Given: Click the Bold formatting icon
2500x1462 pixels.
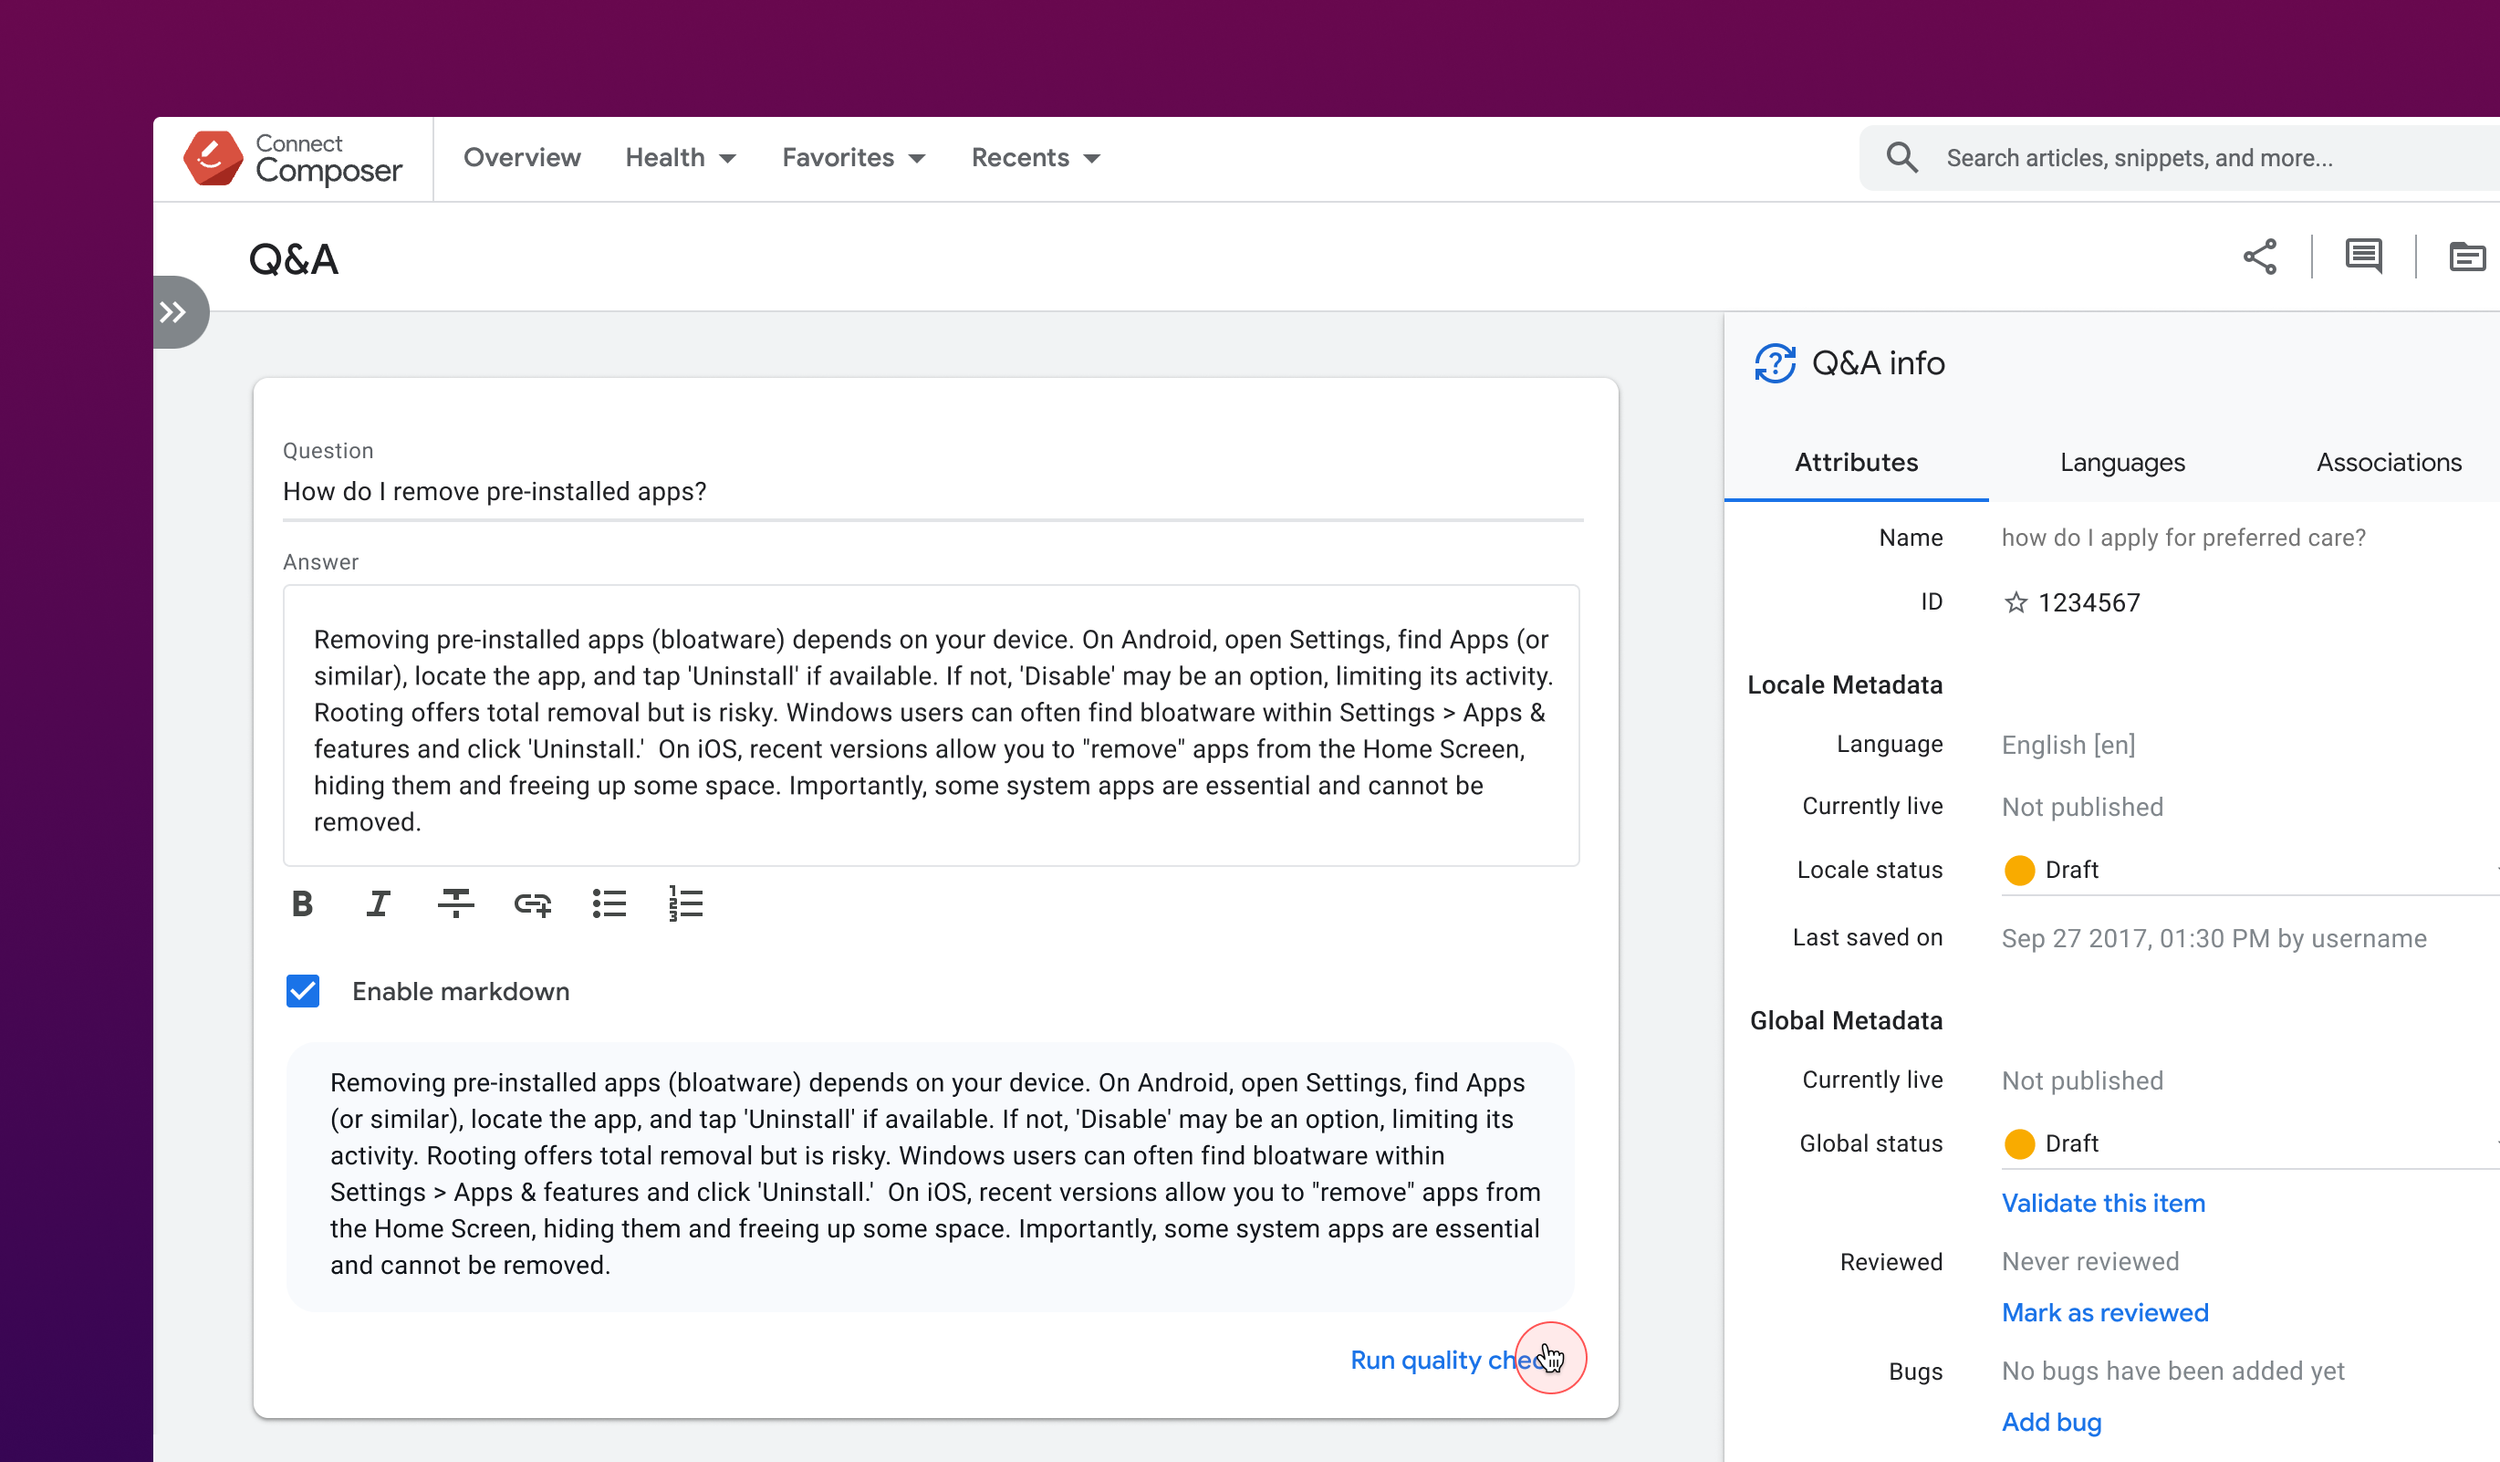Looking at the screenshot, I should [302, 904].
